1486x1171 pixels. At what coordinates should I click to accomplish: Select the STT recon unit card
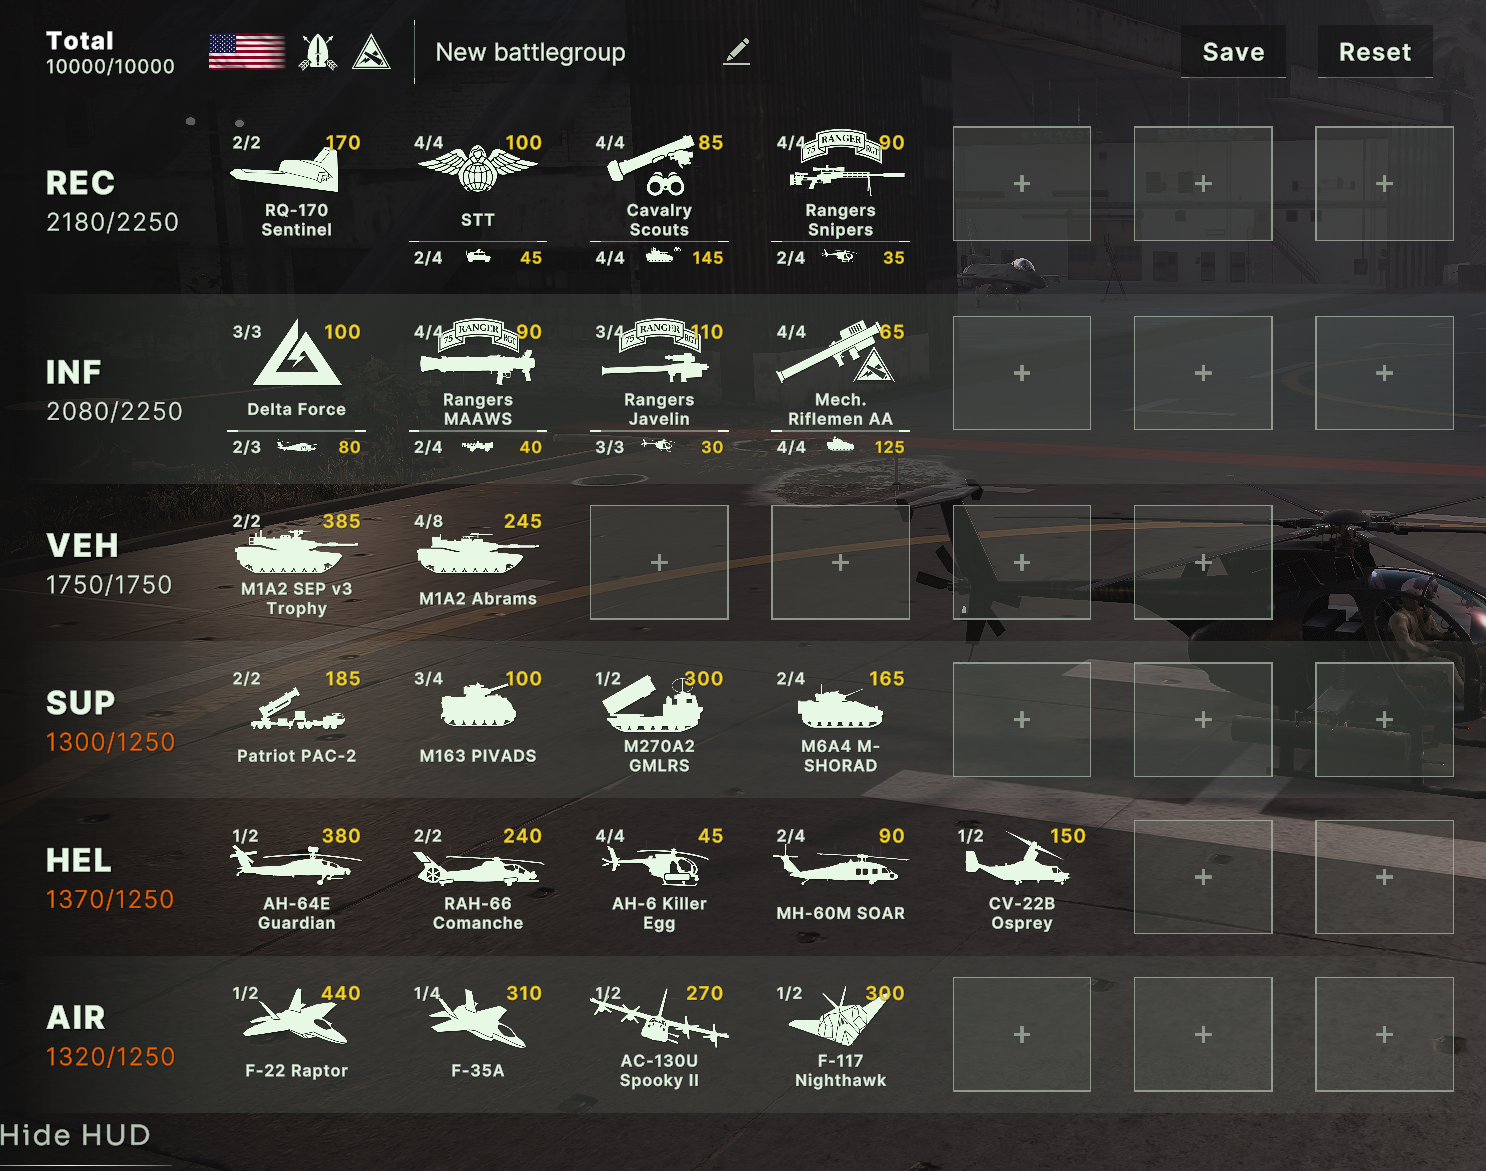478,183
